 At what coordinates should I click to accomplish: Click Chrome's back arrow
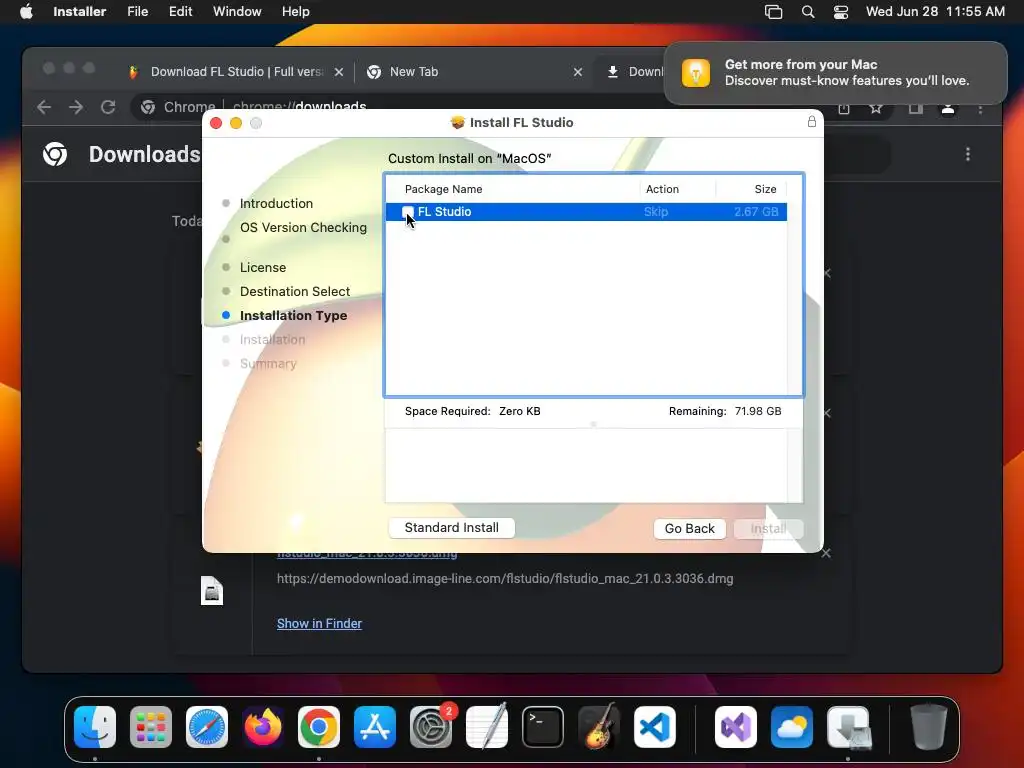coord(44,107)
